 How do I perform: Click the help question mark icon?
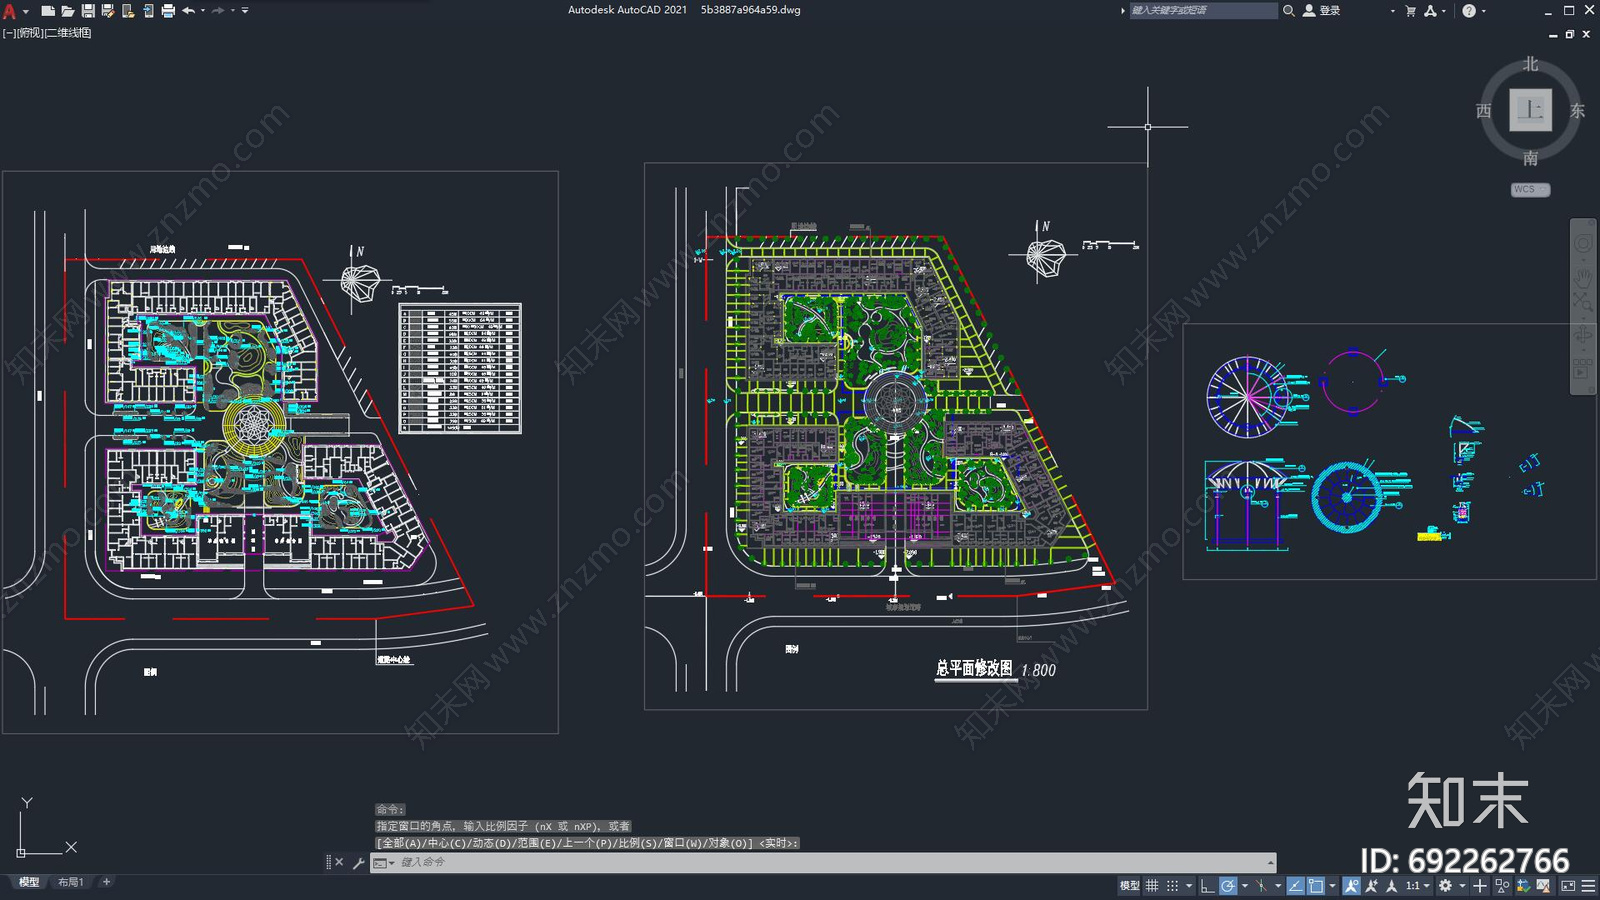1468,11
